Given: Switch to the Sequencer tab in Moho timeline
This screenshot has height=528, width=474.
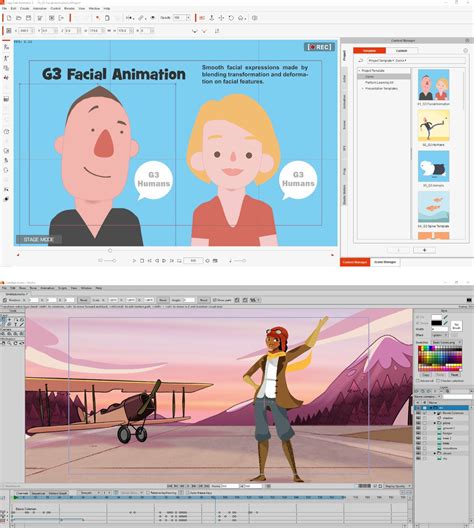Looking at the screenshot, I should point(38,493).
